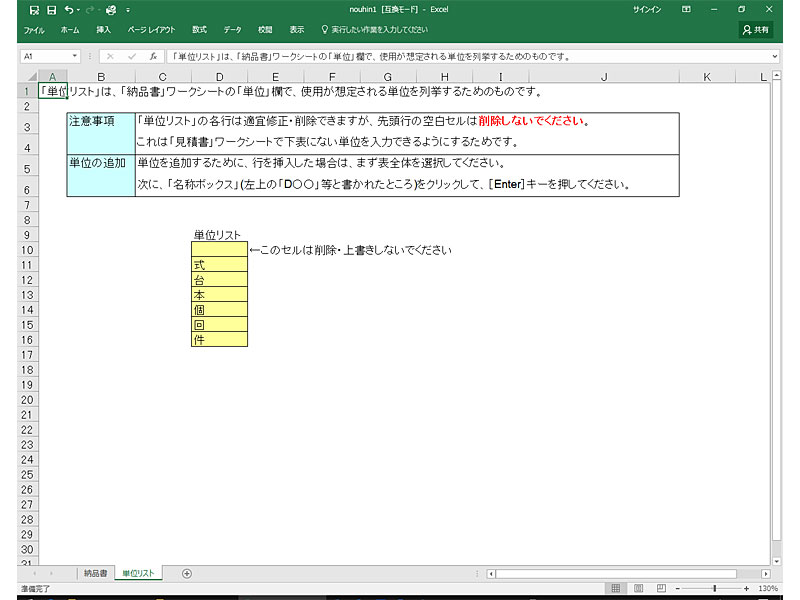Click the horizontal scrollbar left arrow

coord(491,574)
